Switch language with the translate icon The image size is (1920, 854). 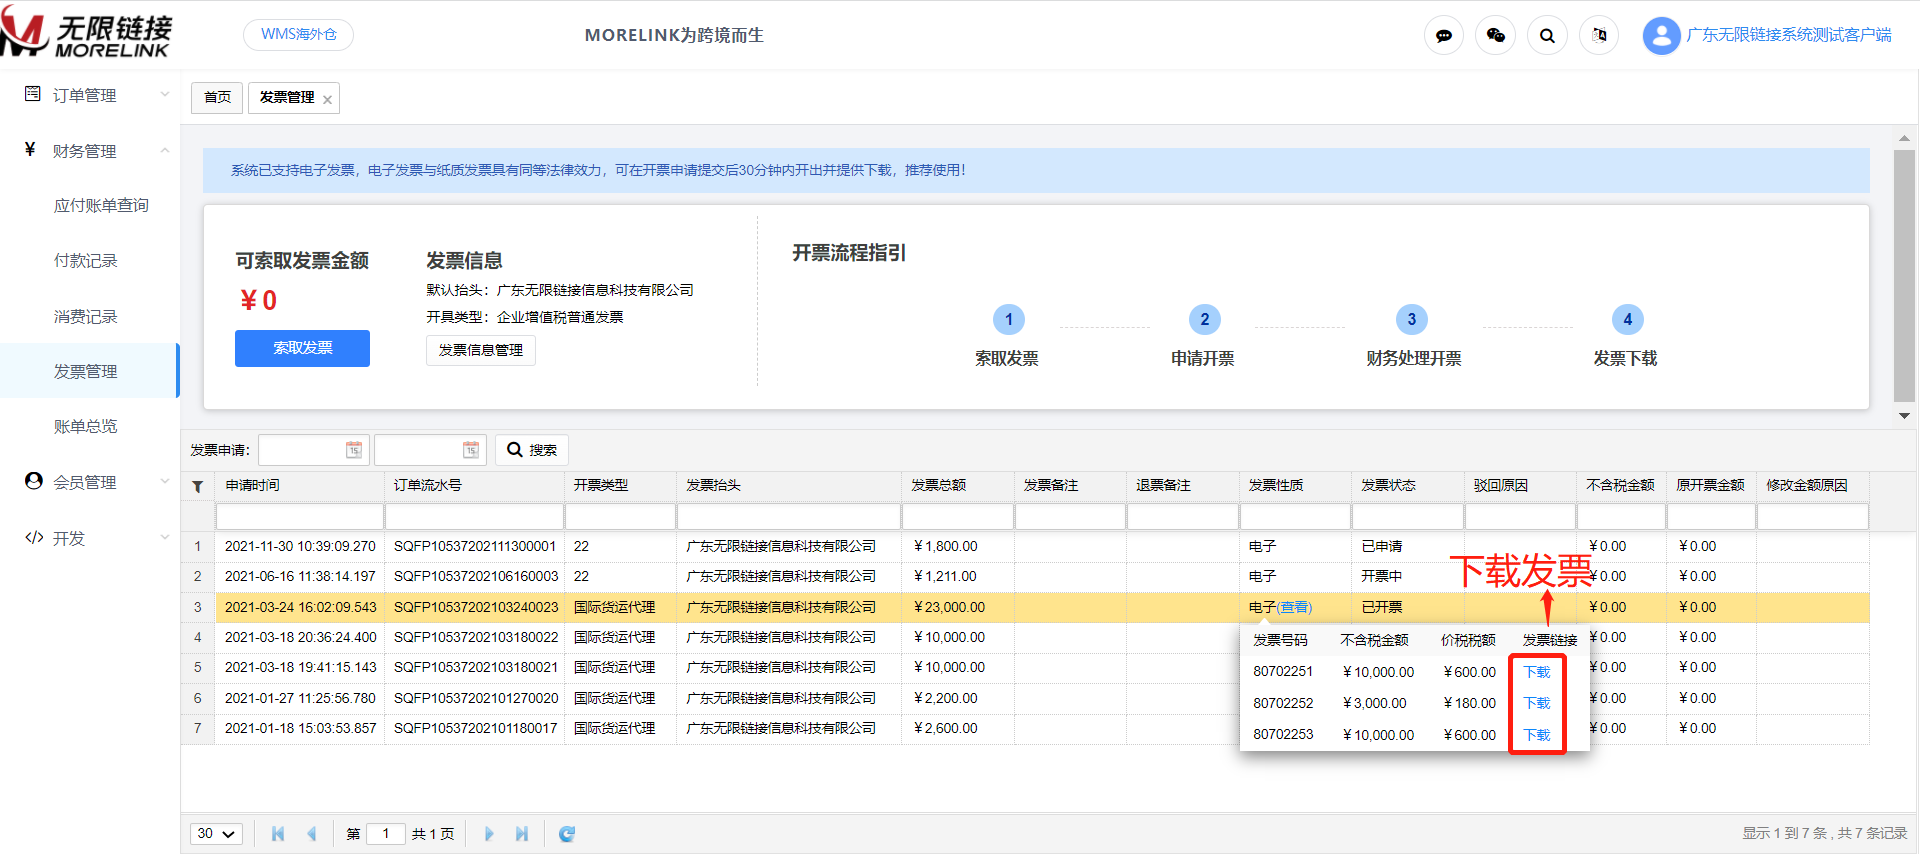click(x=1599, y=36)
